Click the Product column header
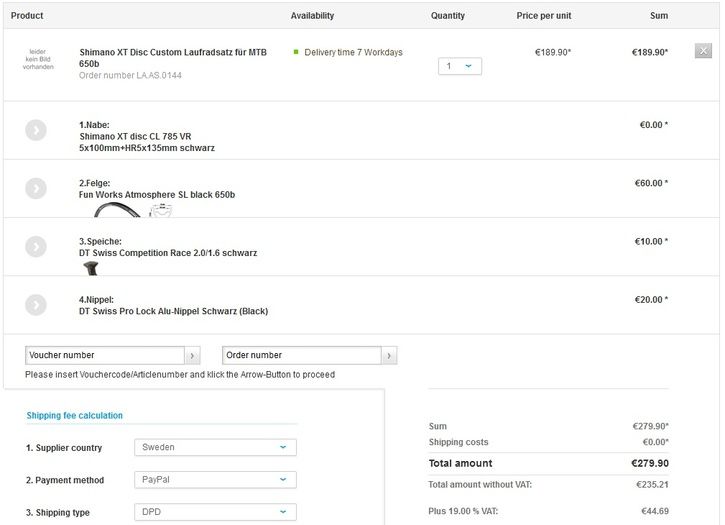The image size is (725, 525). click(27, 15)
